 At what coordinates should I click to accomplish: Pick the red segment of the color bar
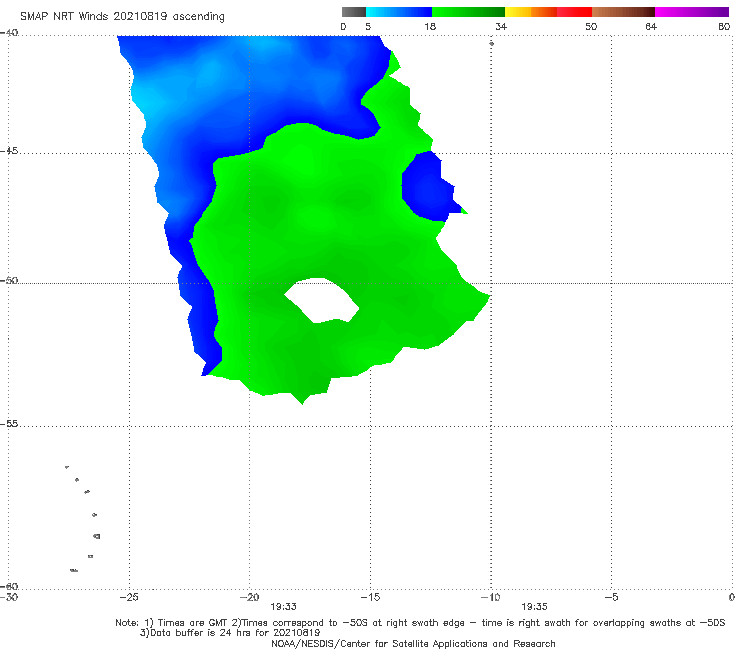coord(574,12)
